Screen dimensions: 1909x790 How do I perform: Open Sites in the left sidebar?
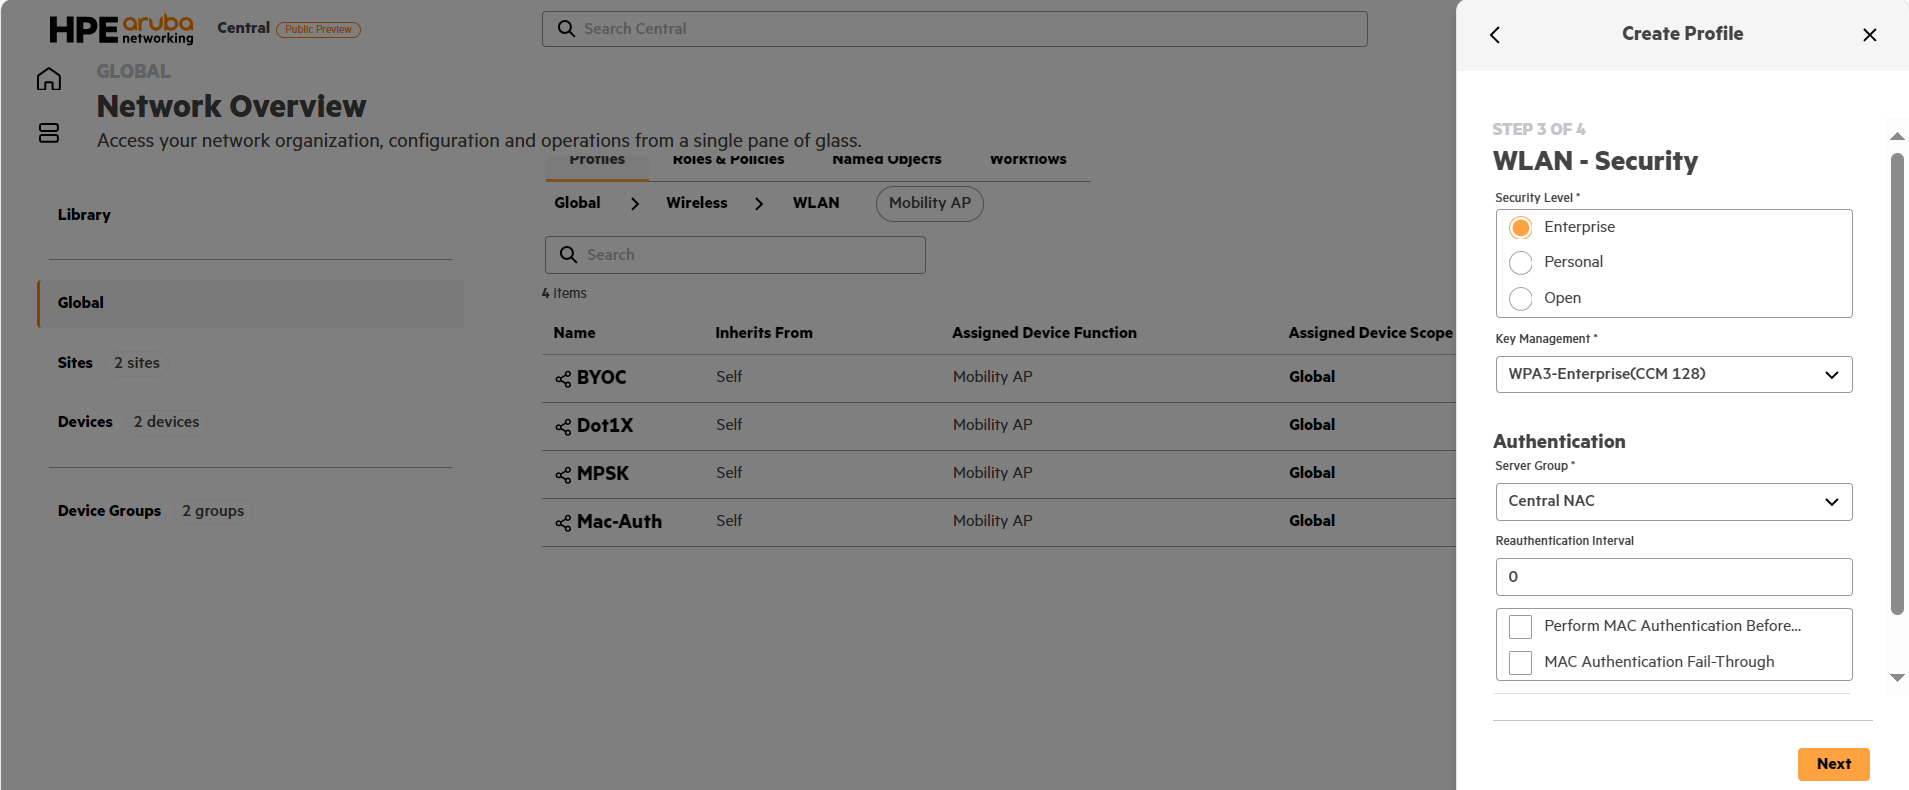pyautogui.click(x=75, y=363)
